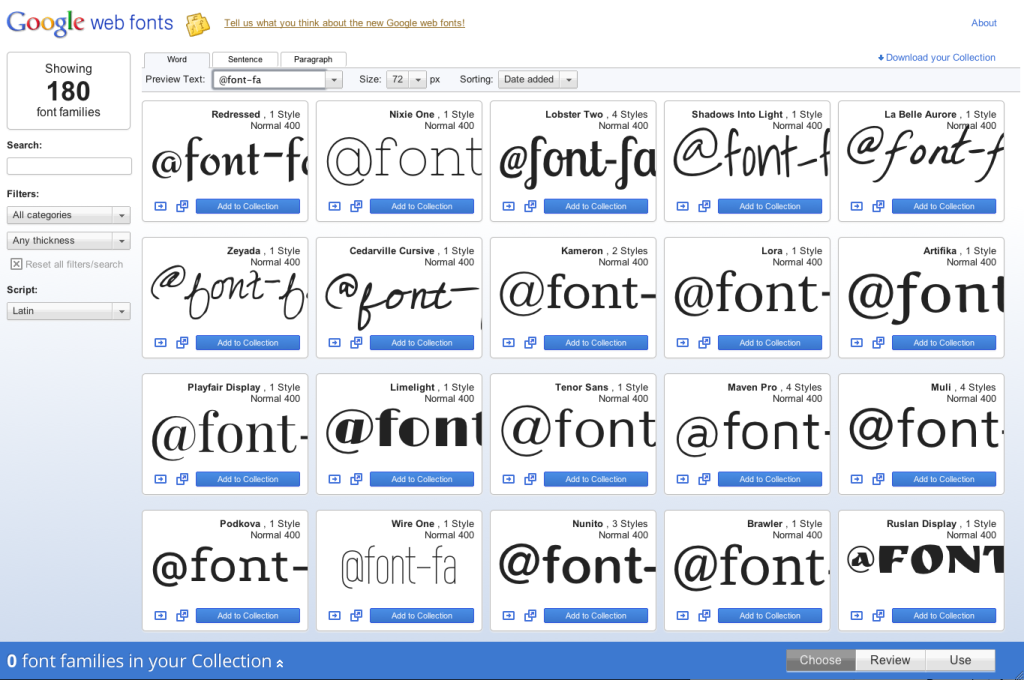Click the Search input field
The width and height of the screenshot is (1024, 680).
(x=69, y=166)
